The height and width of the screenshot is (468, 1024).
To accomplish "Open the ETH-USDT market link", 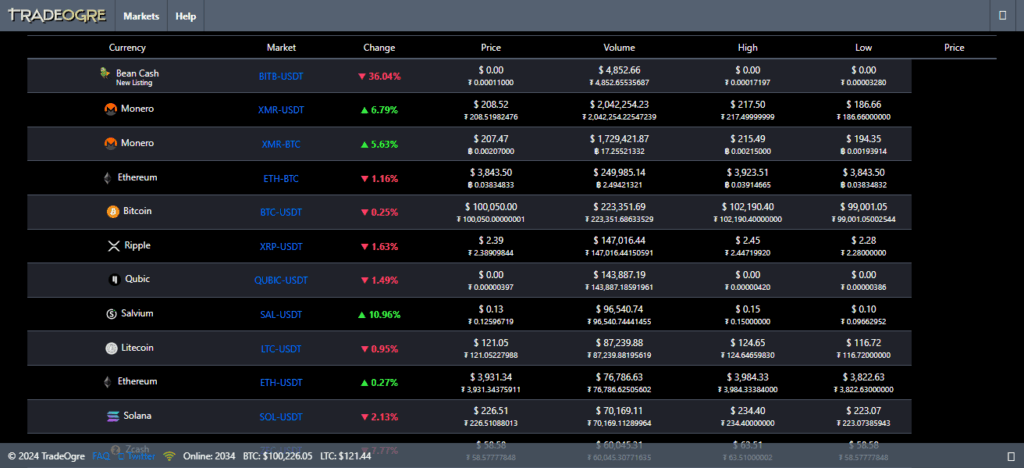I will [x=281, y=382].
